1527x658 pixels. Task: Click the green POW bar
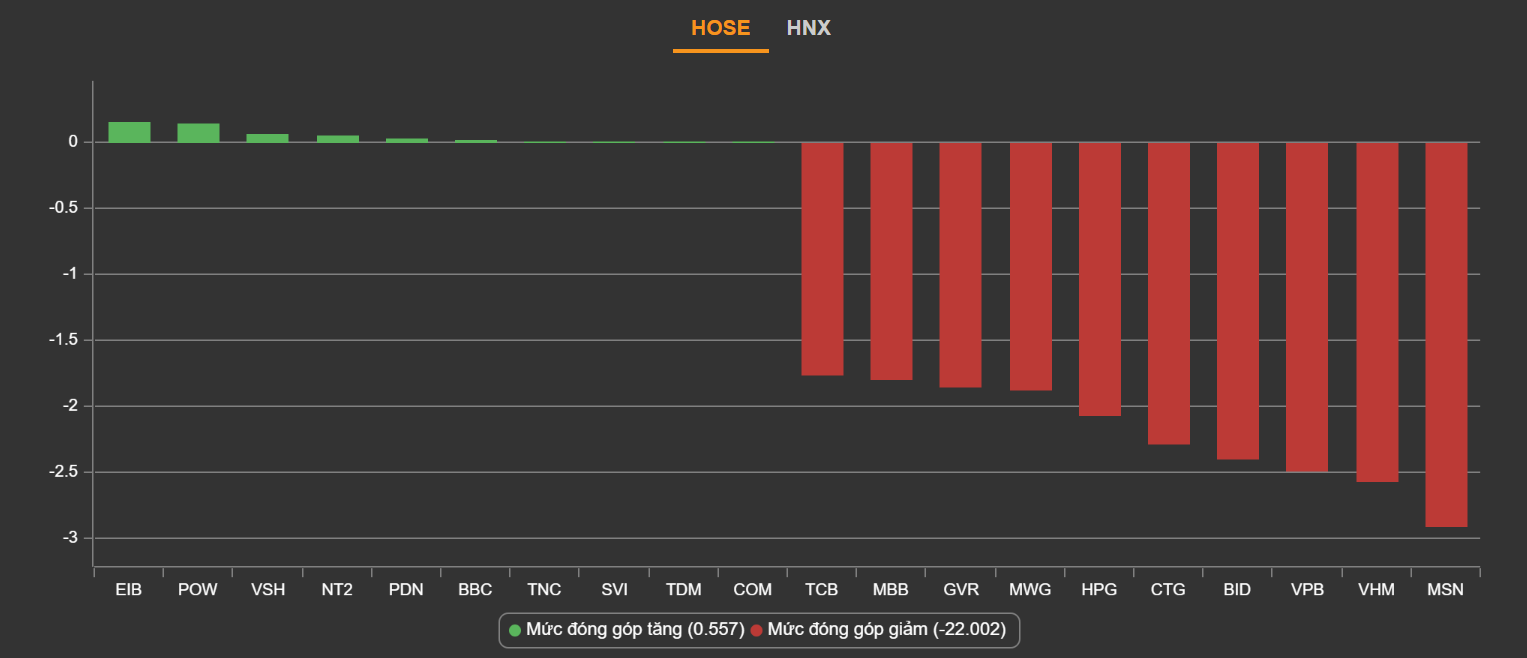click(198, 133)
